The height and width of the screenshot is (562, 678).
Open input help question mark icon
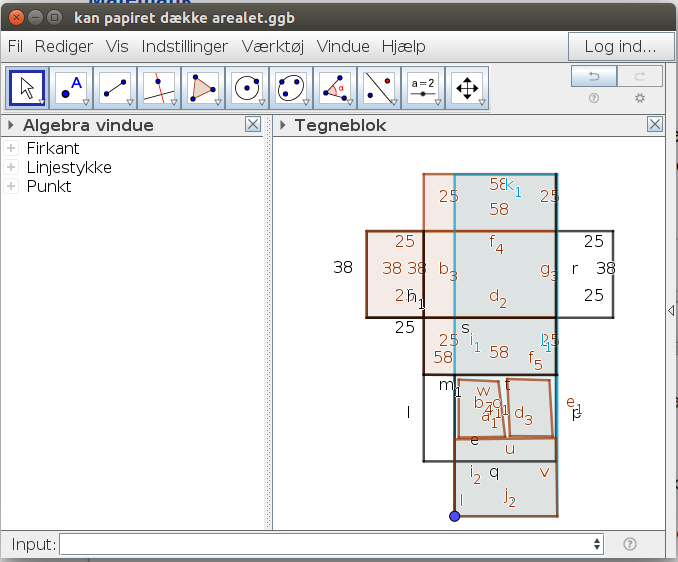[630, 544]
